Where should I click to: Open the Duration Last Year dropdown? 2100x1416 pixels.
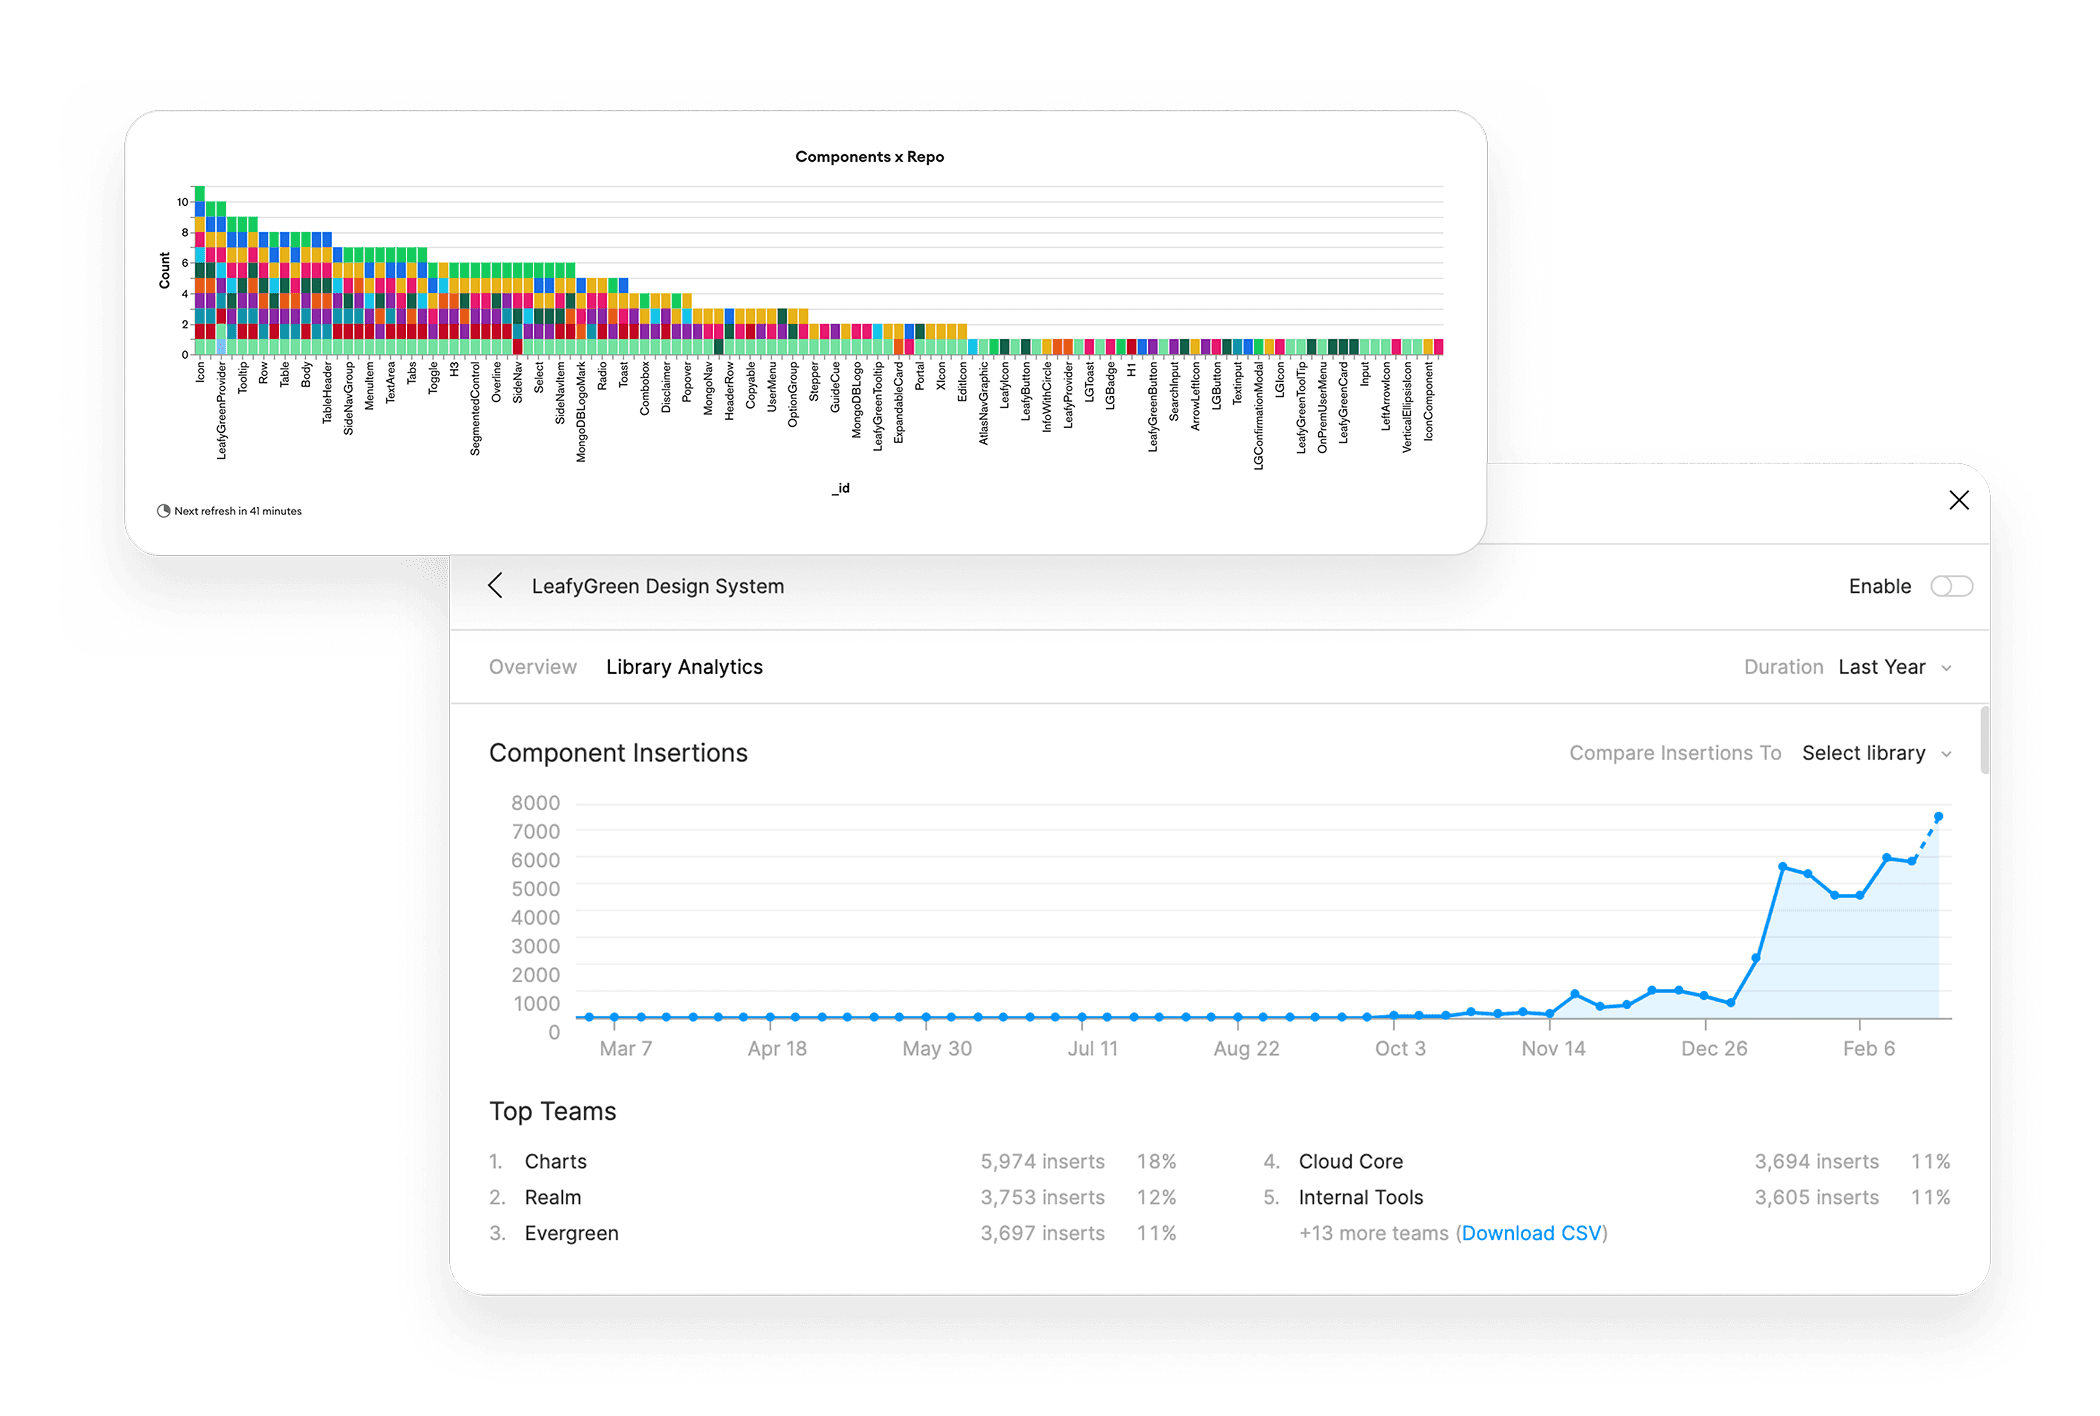coord(1881,667)
